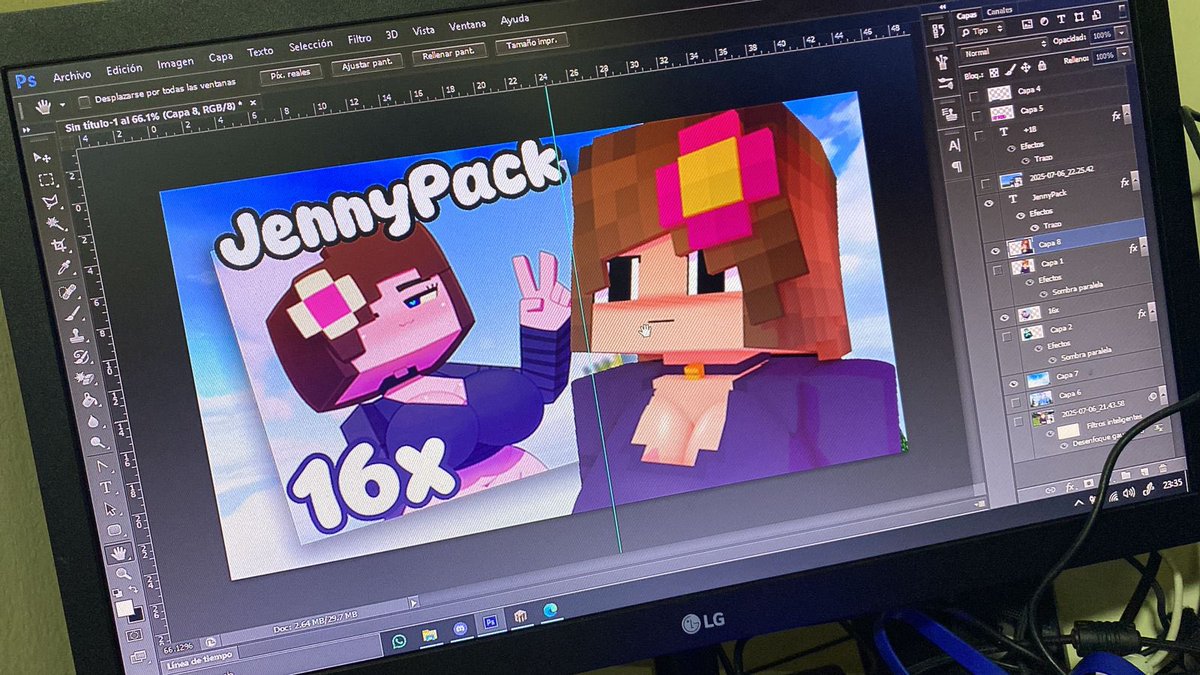The image size is (1200, 675).
Task: Open the Opacidad percentage dropdown
Action: (x=1119, y=35)
